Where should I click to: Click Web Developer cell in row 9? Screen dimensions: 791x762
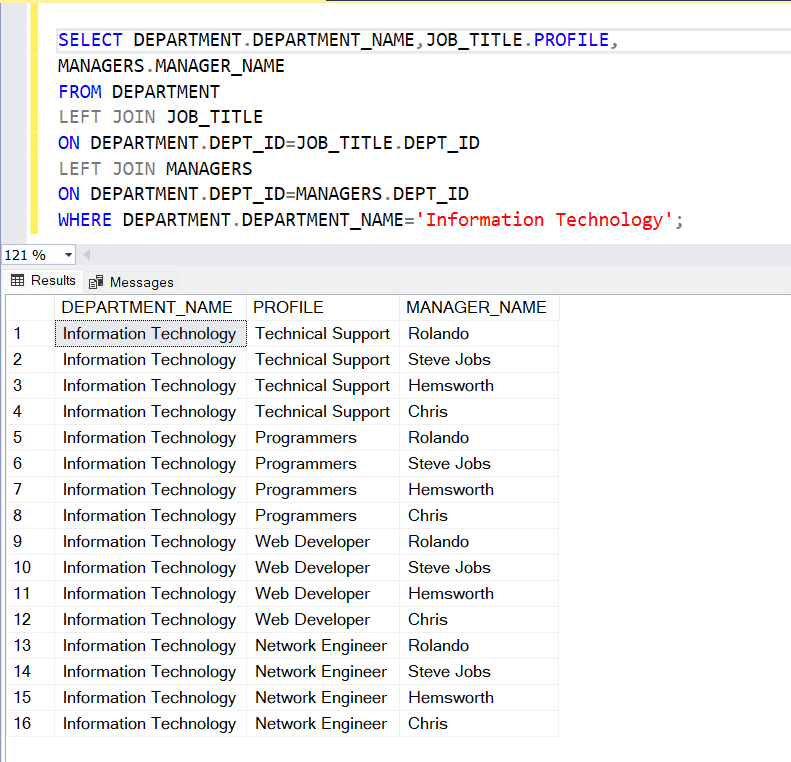[x=323, y=541]
